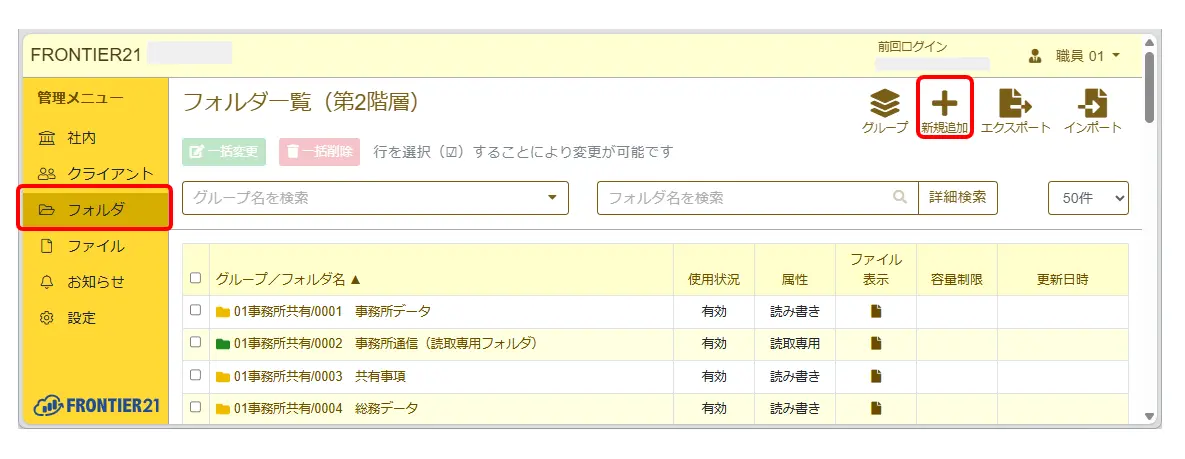
Task: Click file display icon for 0001 事務所データ row
Action: (876, 311)
